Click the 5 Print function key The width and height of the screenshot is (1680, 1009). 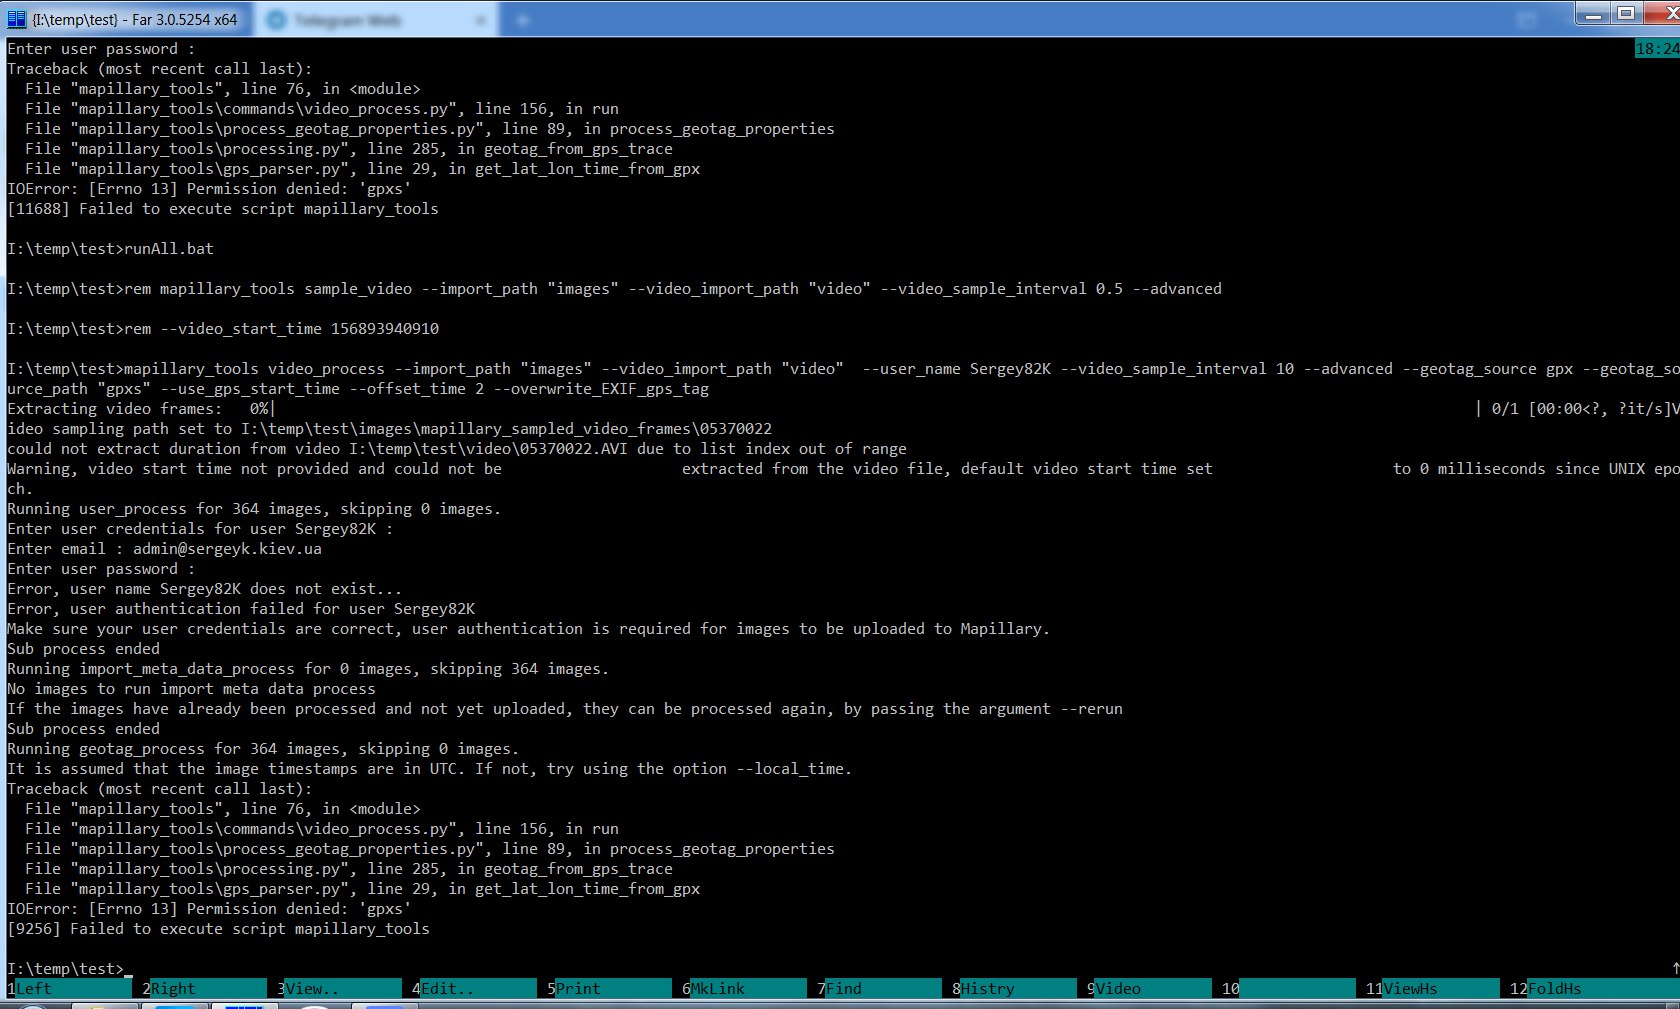[x=609, y=988]
